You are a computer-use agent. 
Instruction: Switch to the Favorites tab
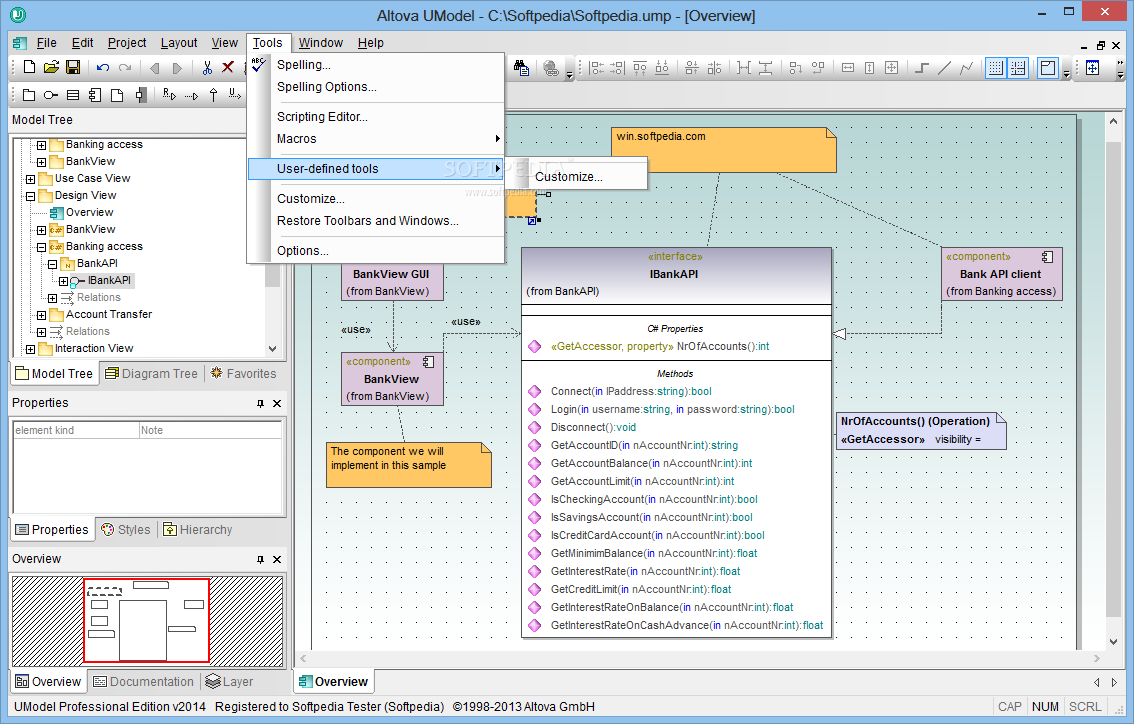244,374
